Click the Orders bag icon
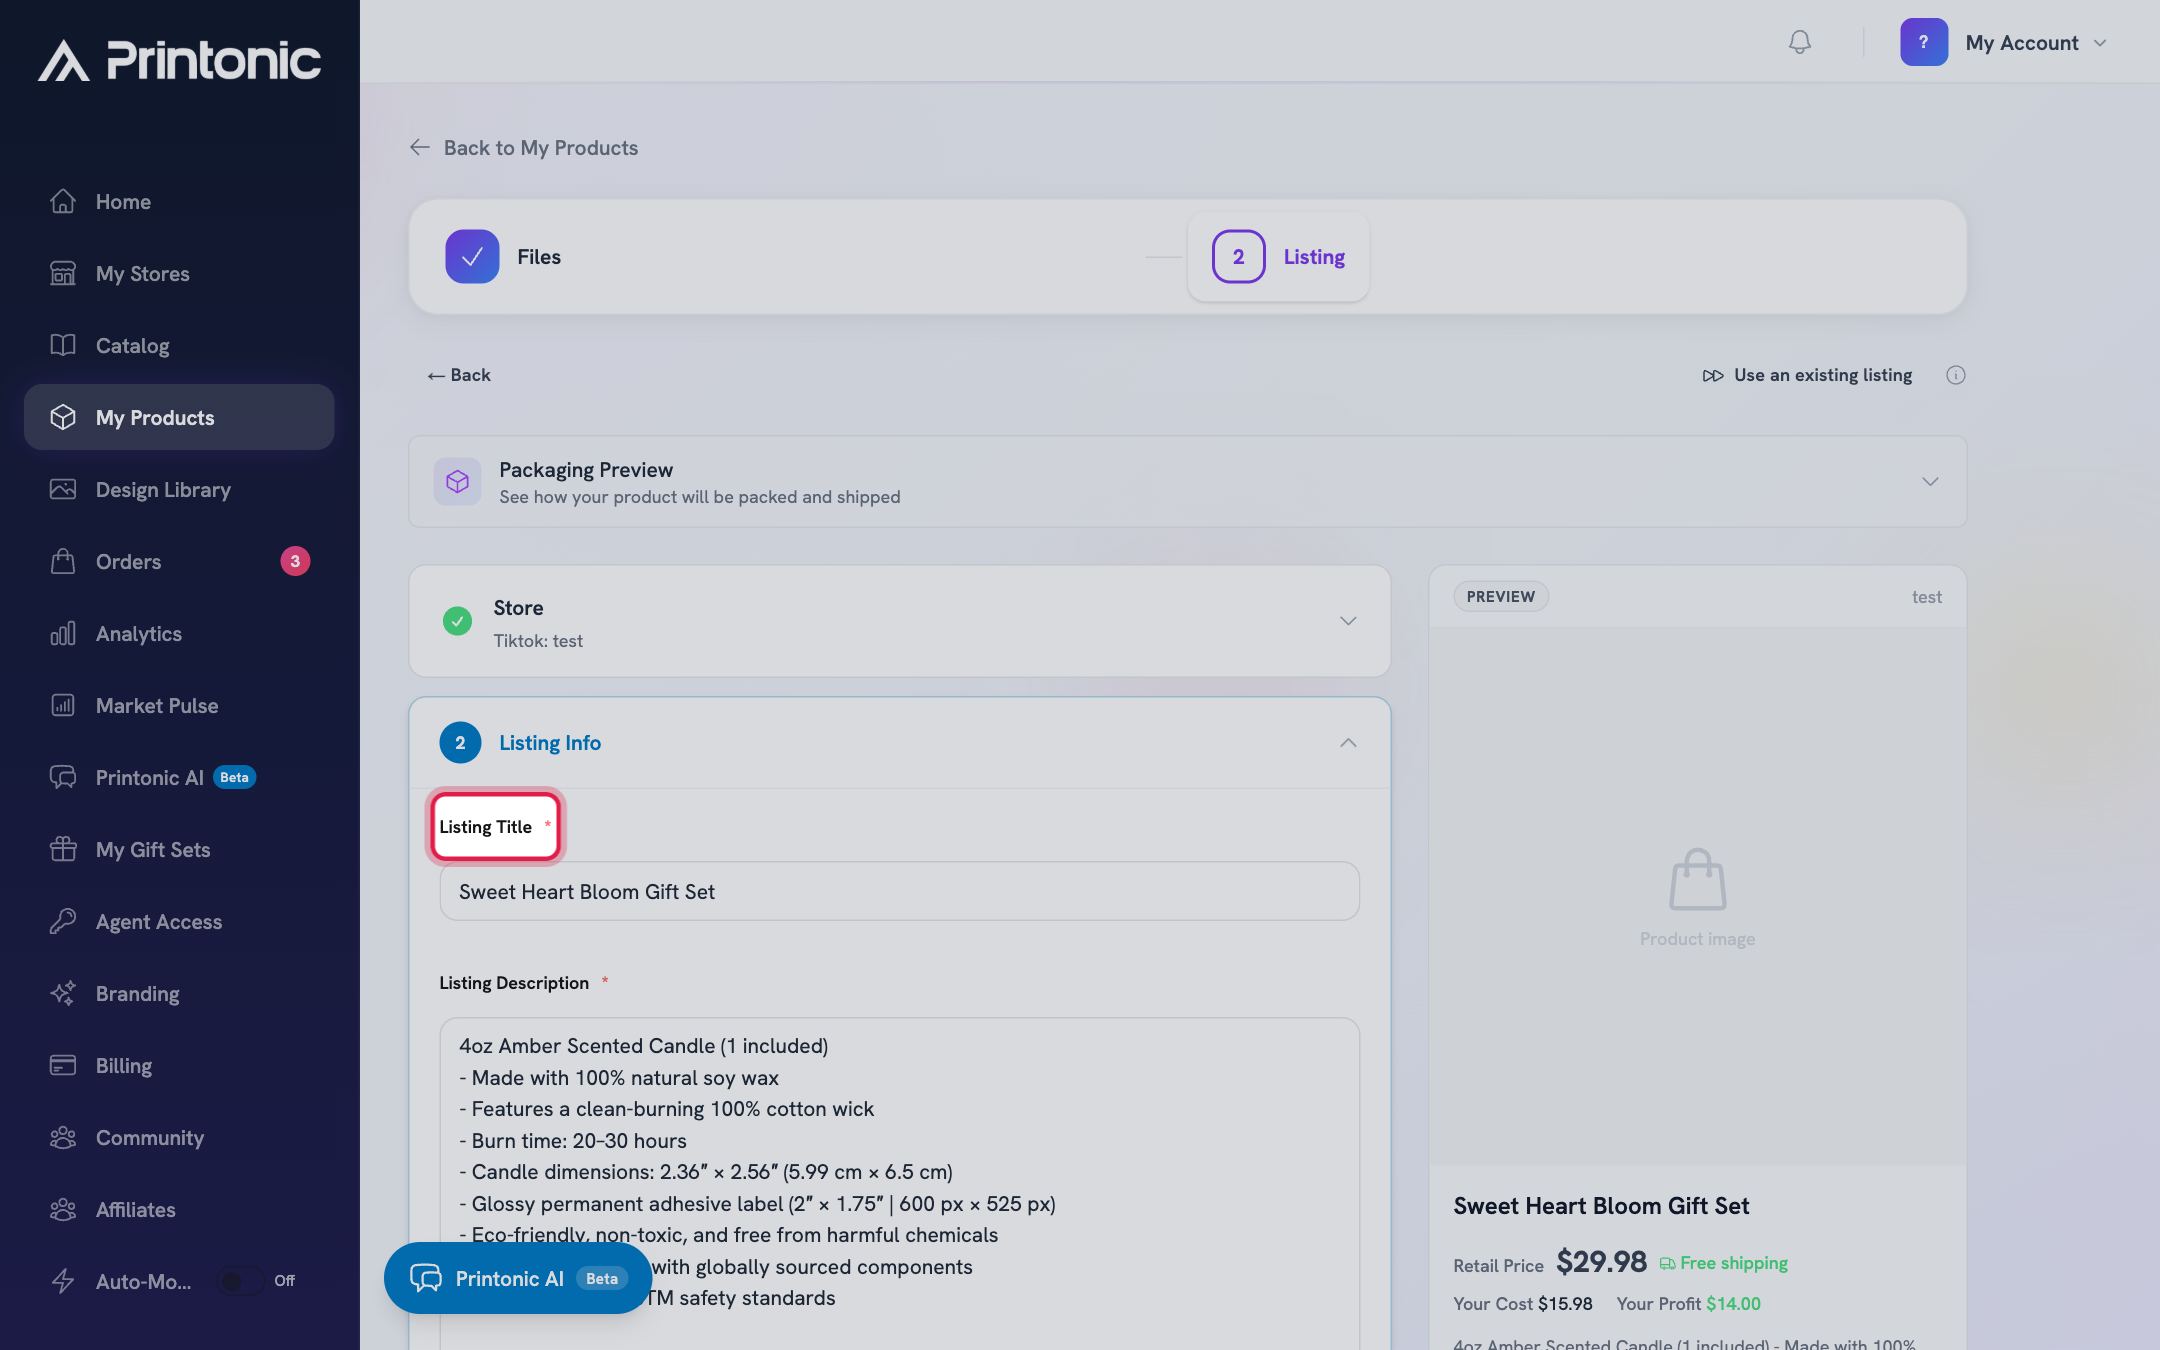Screen dimensions: 2160x1350 click(x=63, y=561)
